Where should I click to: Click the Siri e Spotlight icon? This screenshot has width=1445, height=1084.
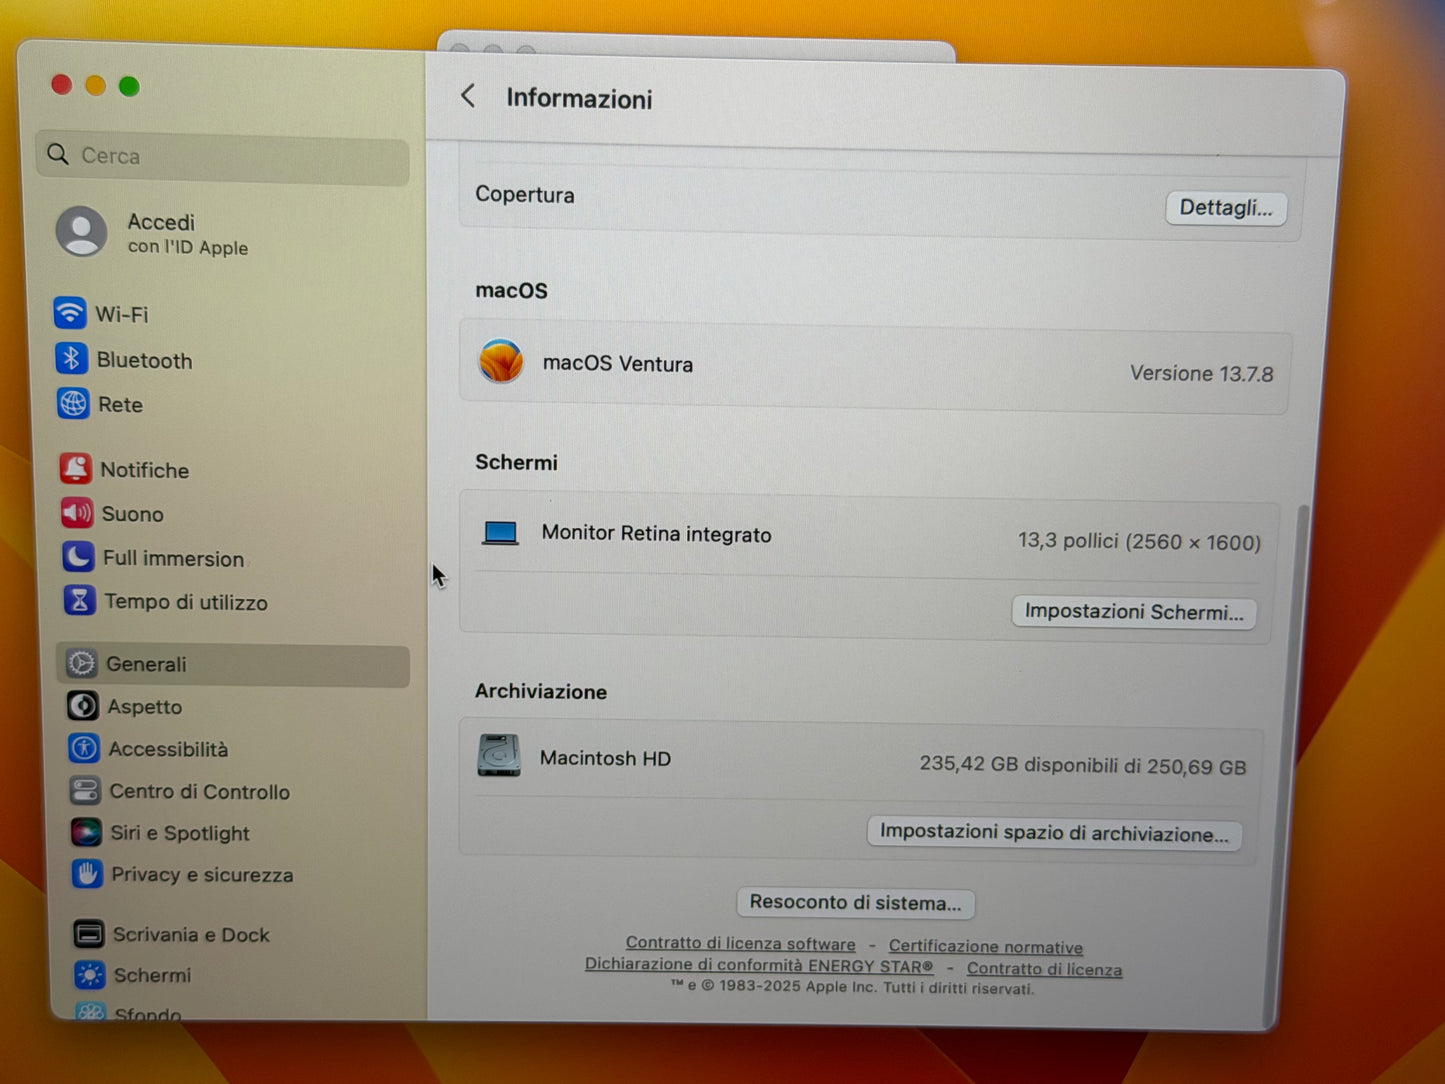click(x=86, y=832)
